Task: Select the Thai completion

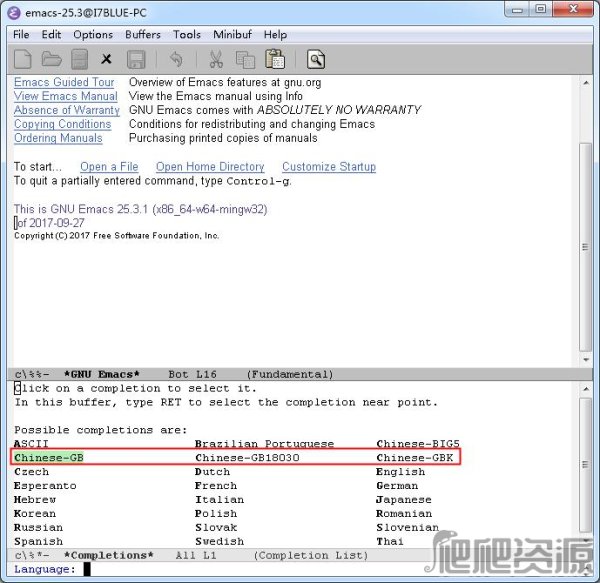Action: click(390, 541)
